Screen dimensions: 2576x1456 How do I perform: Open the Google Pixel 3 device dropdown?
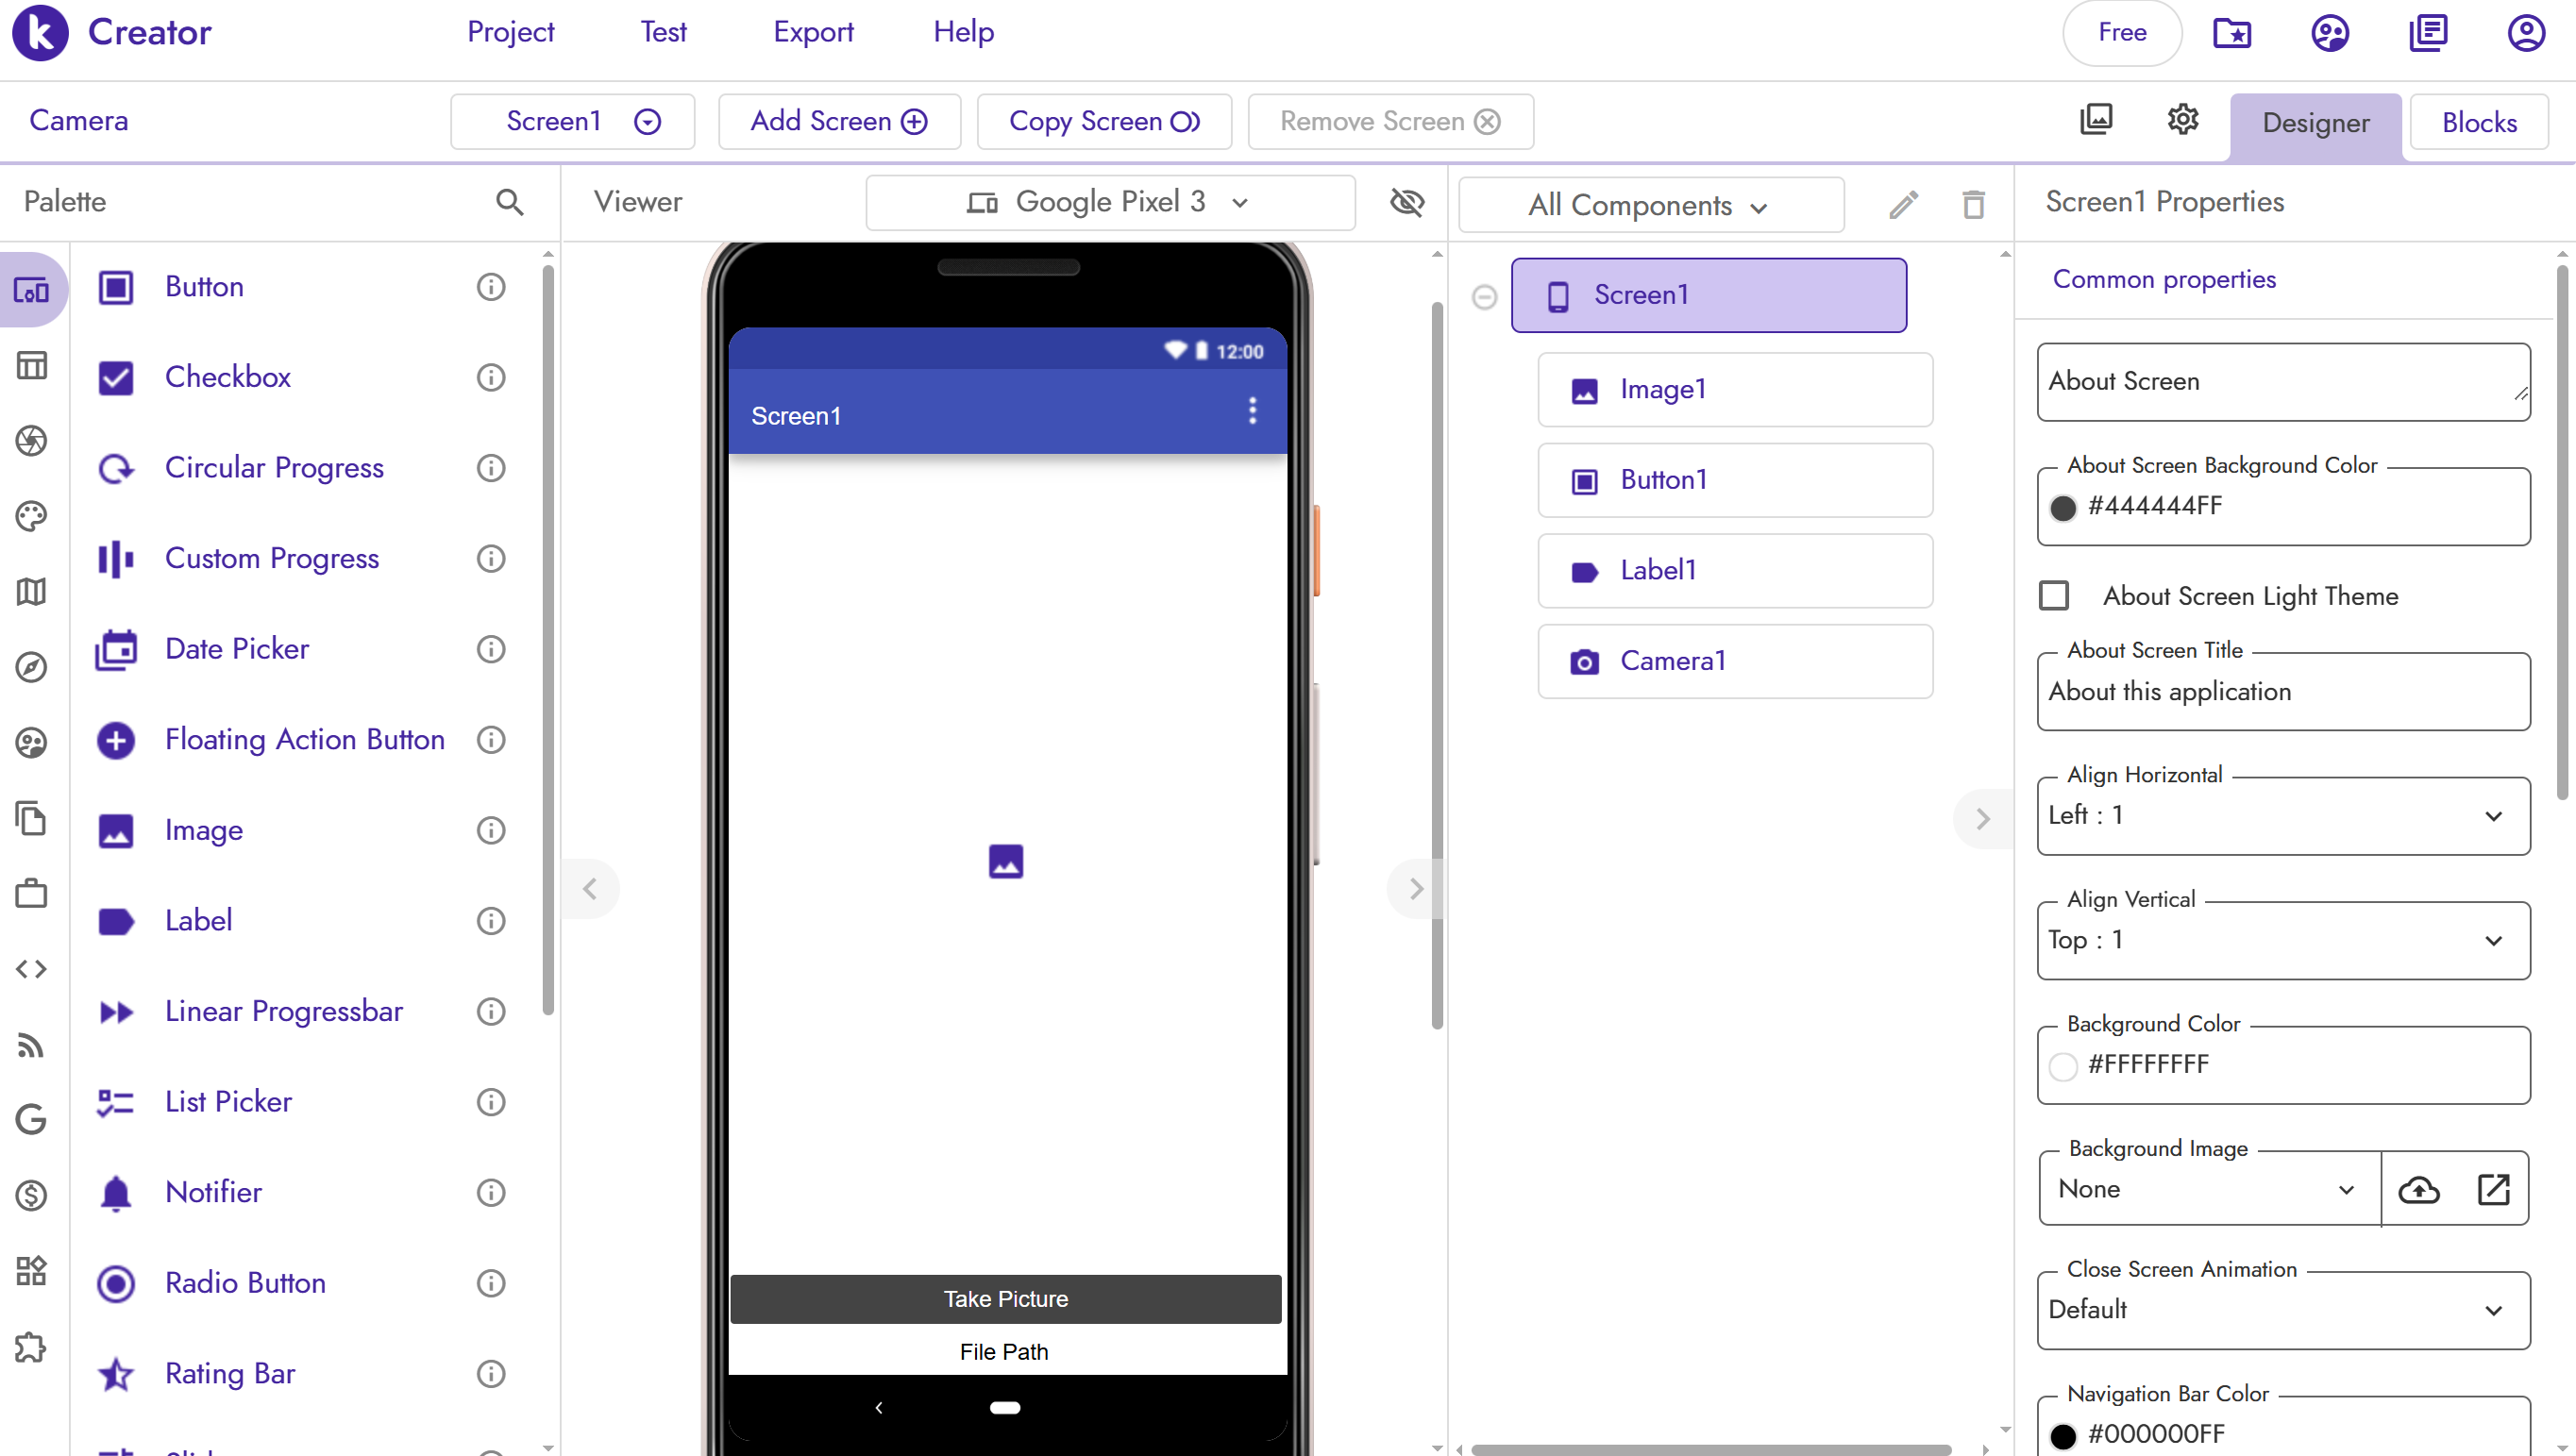pos(1109,203)
